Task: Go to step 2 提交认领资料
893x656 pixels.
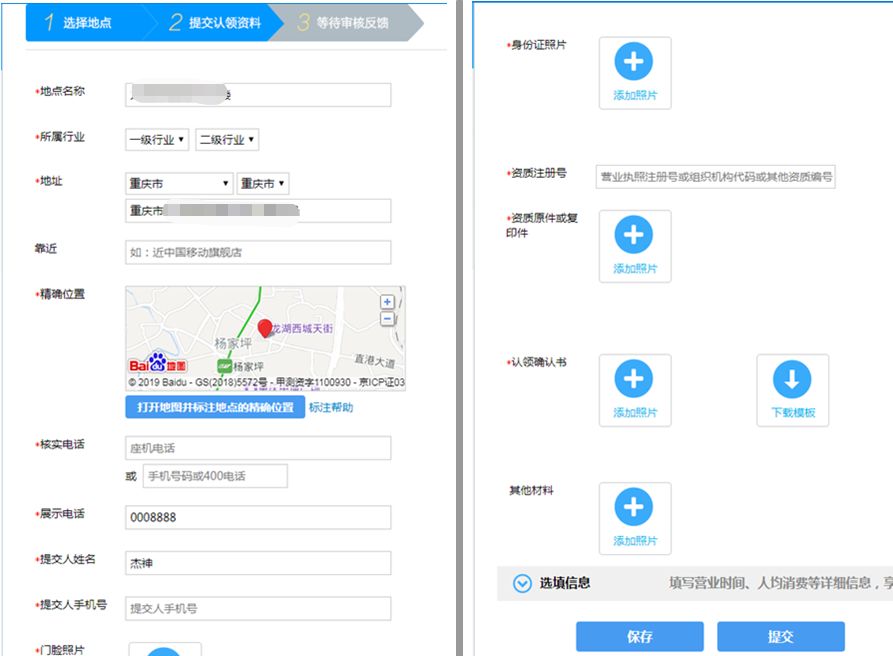Action: tap(215, 23)
